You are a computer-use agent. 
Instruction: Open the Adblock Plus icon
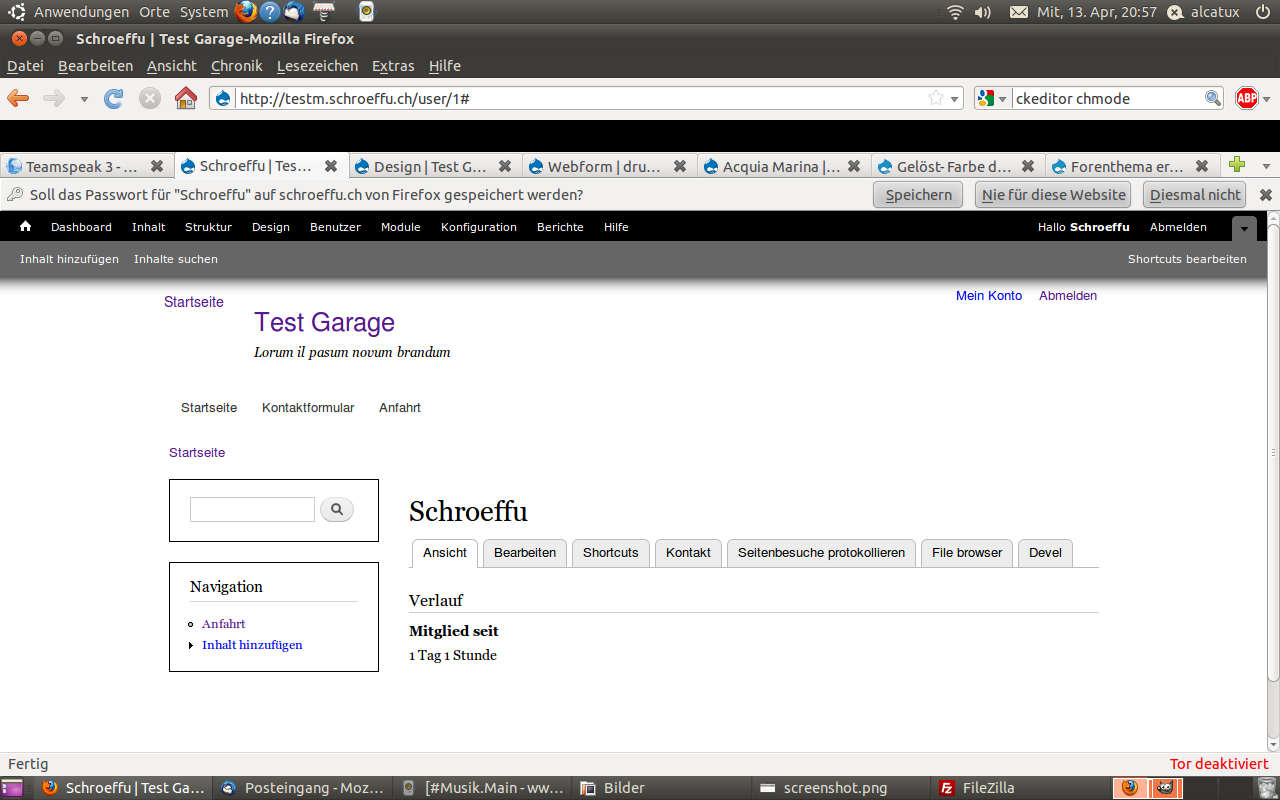[1246, 98]
